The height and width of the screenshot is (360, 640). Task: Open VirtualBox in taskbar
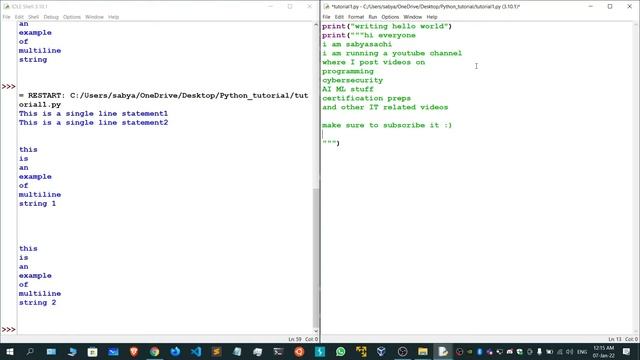point(381,351)
